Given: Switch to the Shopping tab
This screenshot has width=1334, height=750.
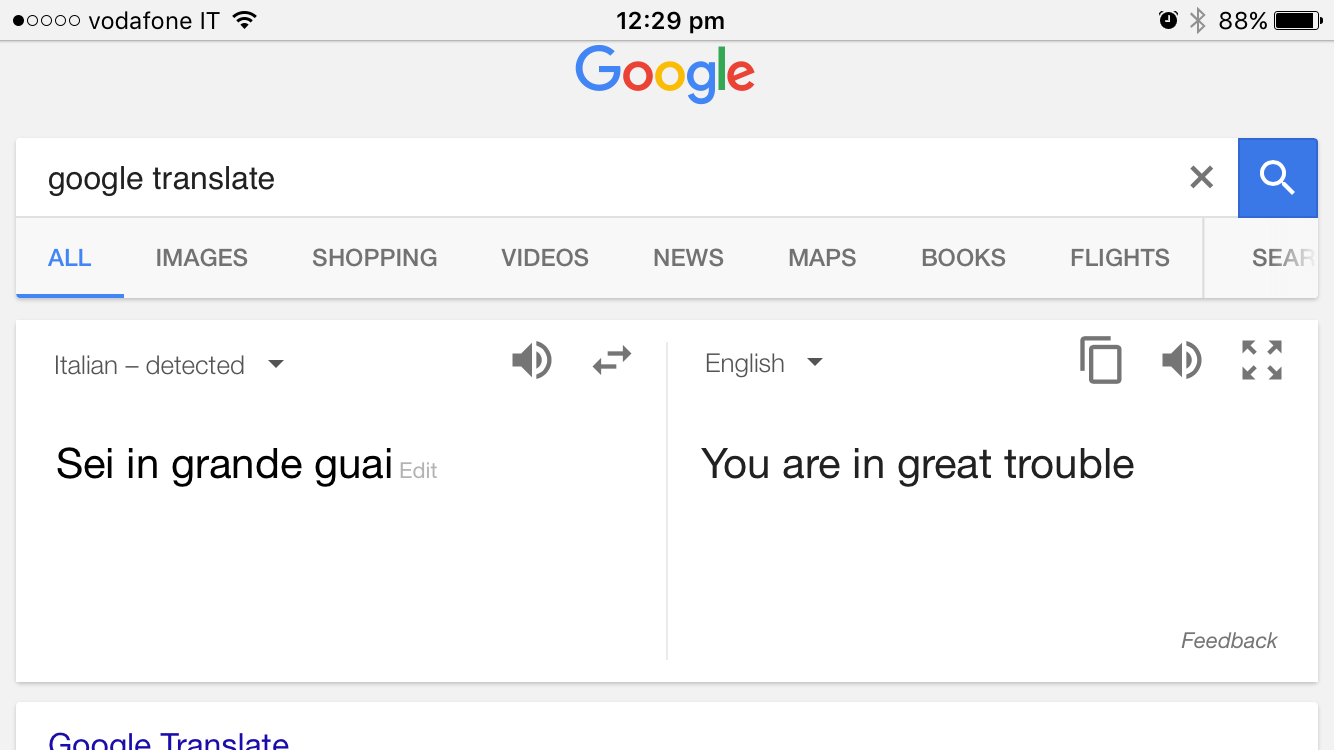Looking at the screenshot, I should click(374, 258).
